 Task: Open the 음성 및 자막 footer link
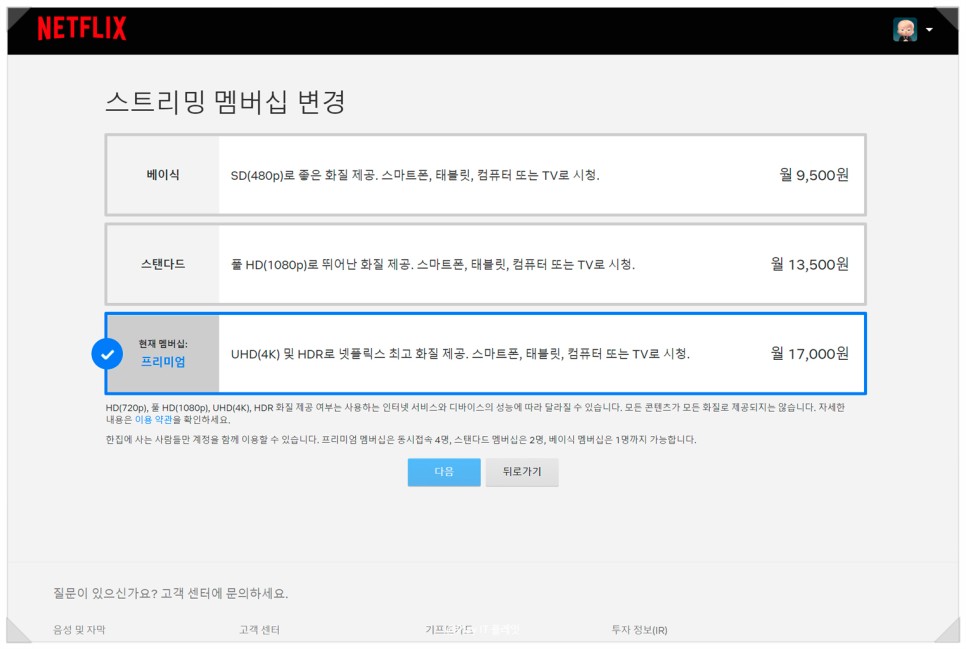[x=79, y=630]
